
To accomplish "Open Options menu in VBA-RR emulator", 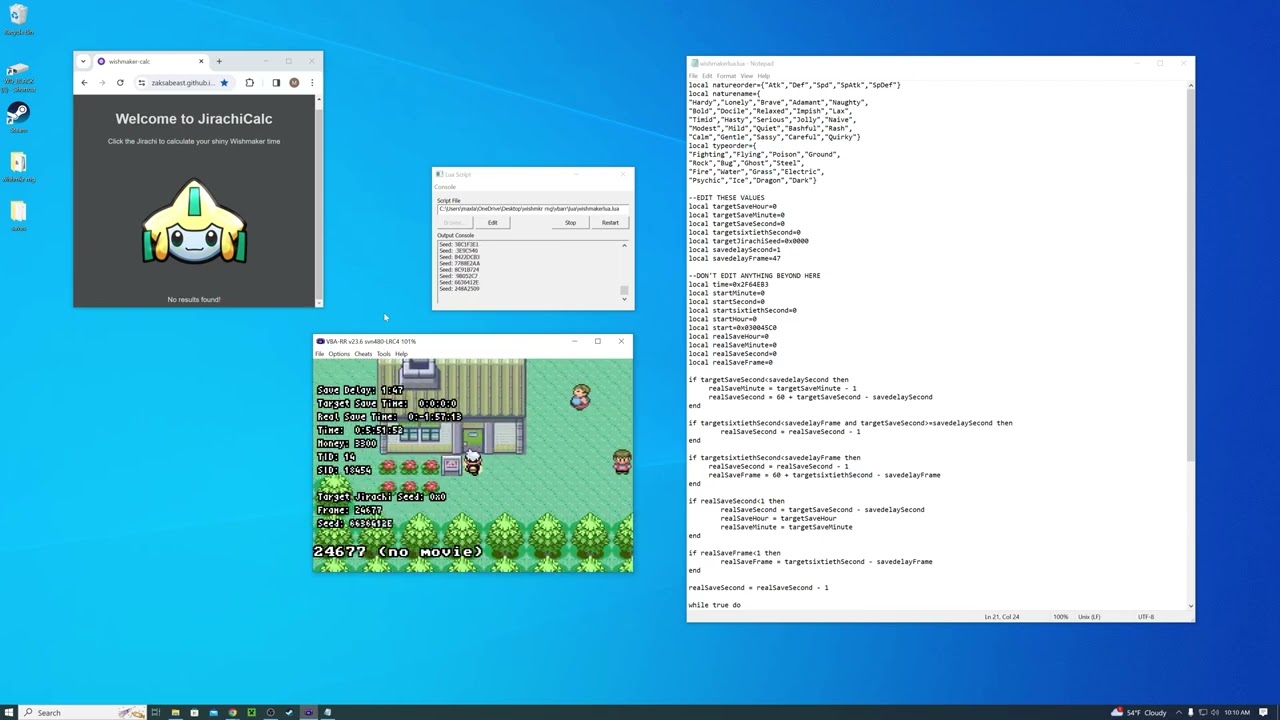I will click(339, 354).
